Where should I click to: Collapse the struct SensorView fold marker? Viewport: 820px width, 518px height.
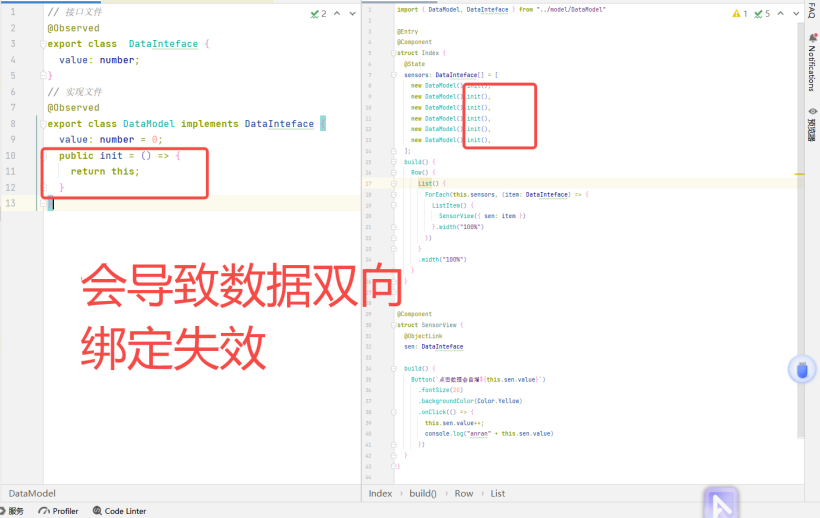[x=393, y=325]
